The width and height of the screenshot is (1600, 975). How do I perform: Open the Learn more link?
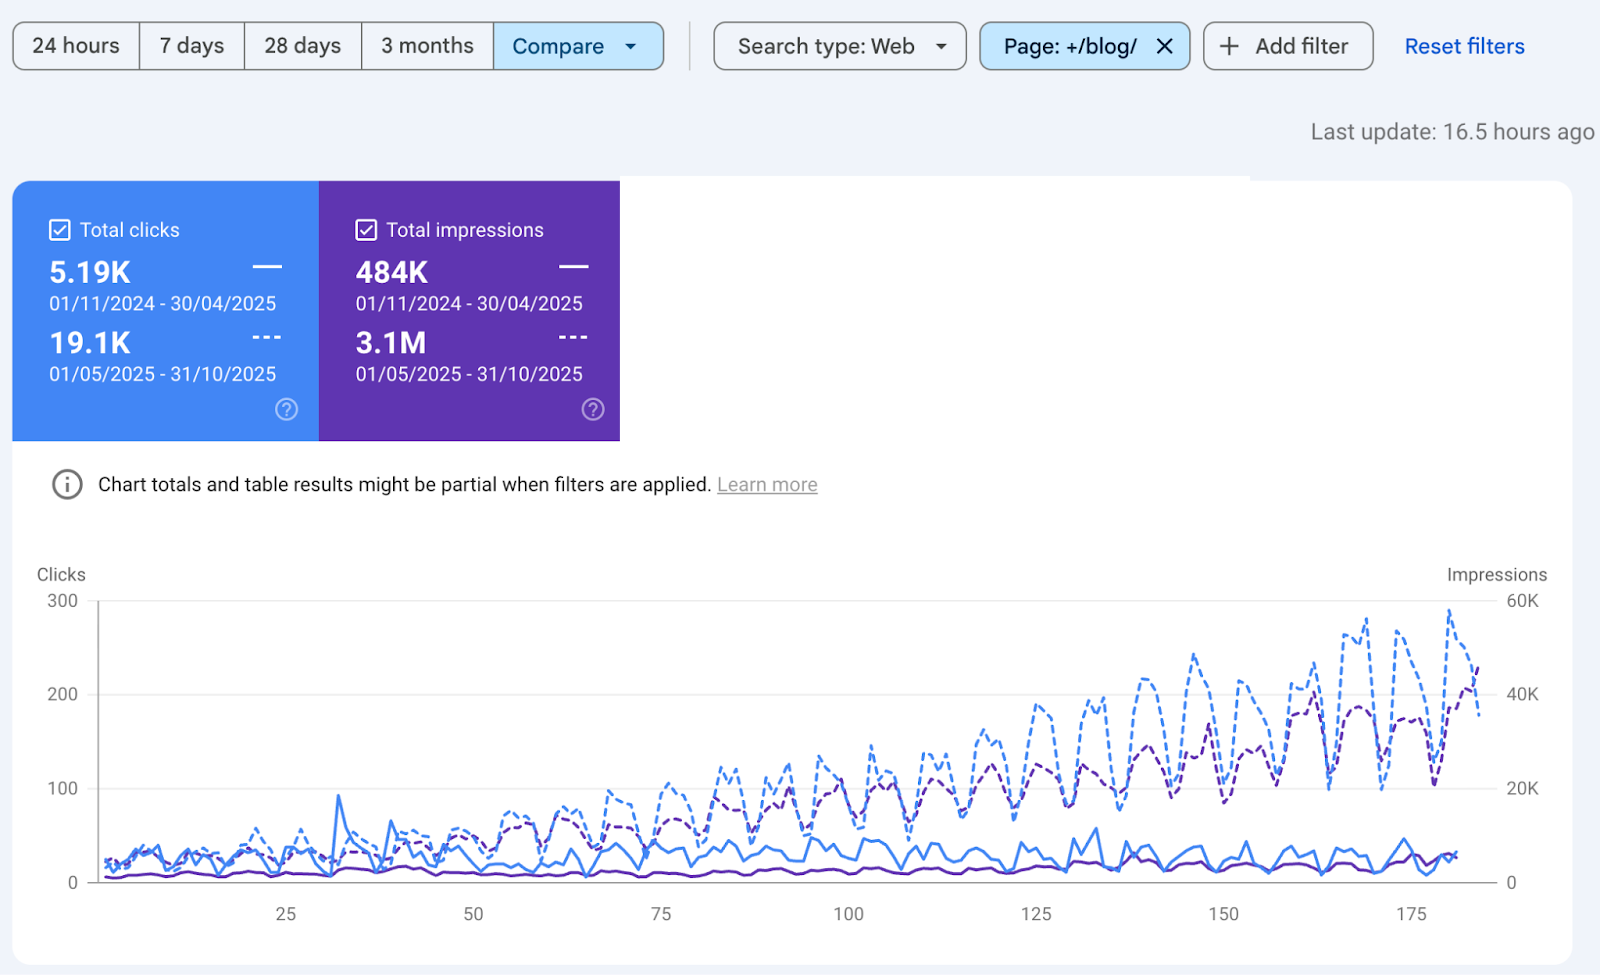767,485
